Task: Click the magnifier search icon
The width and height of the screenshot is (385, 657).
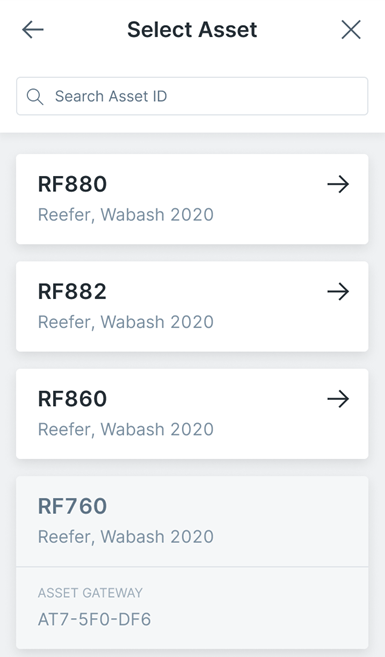Action: (x=35, y=96)
